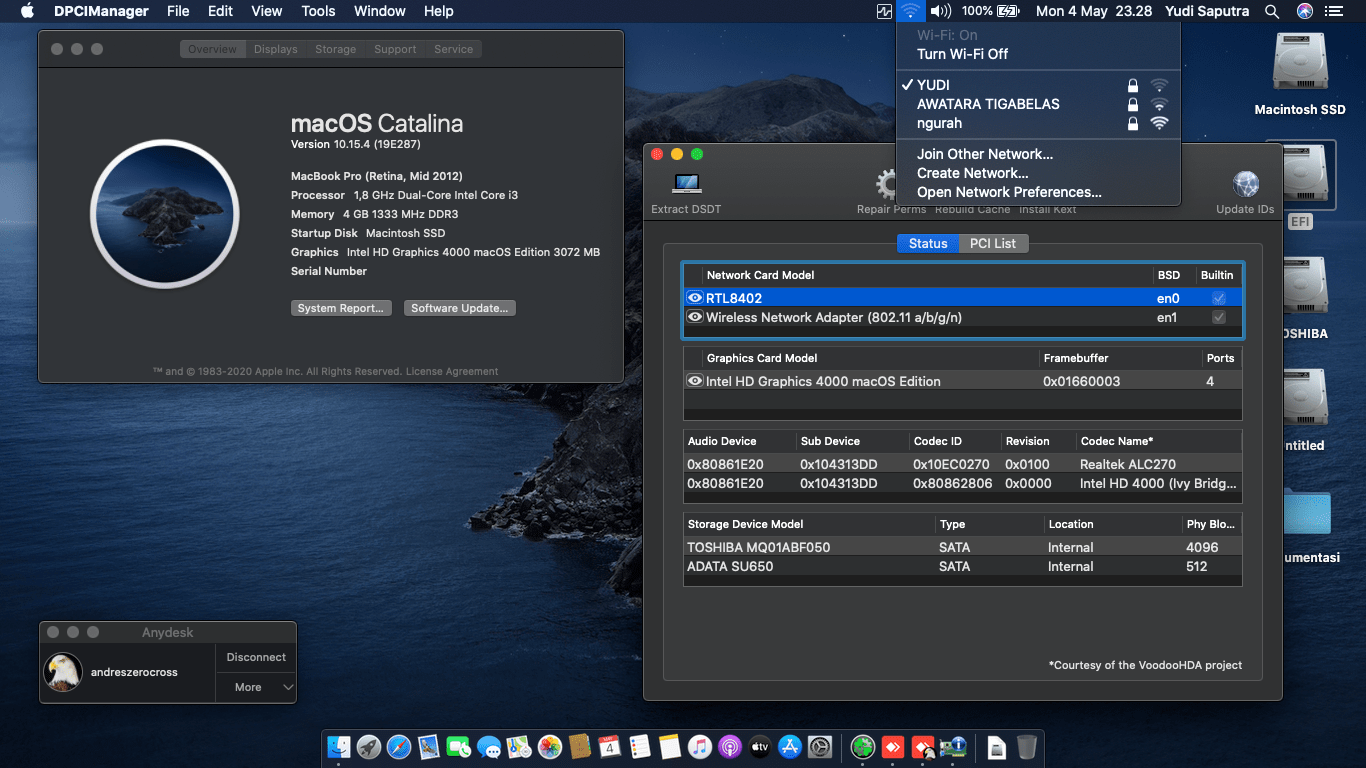Click Disconnect in the Anydesk window
This screenshot has height=768, width=1366.
click(256, 657)
